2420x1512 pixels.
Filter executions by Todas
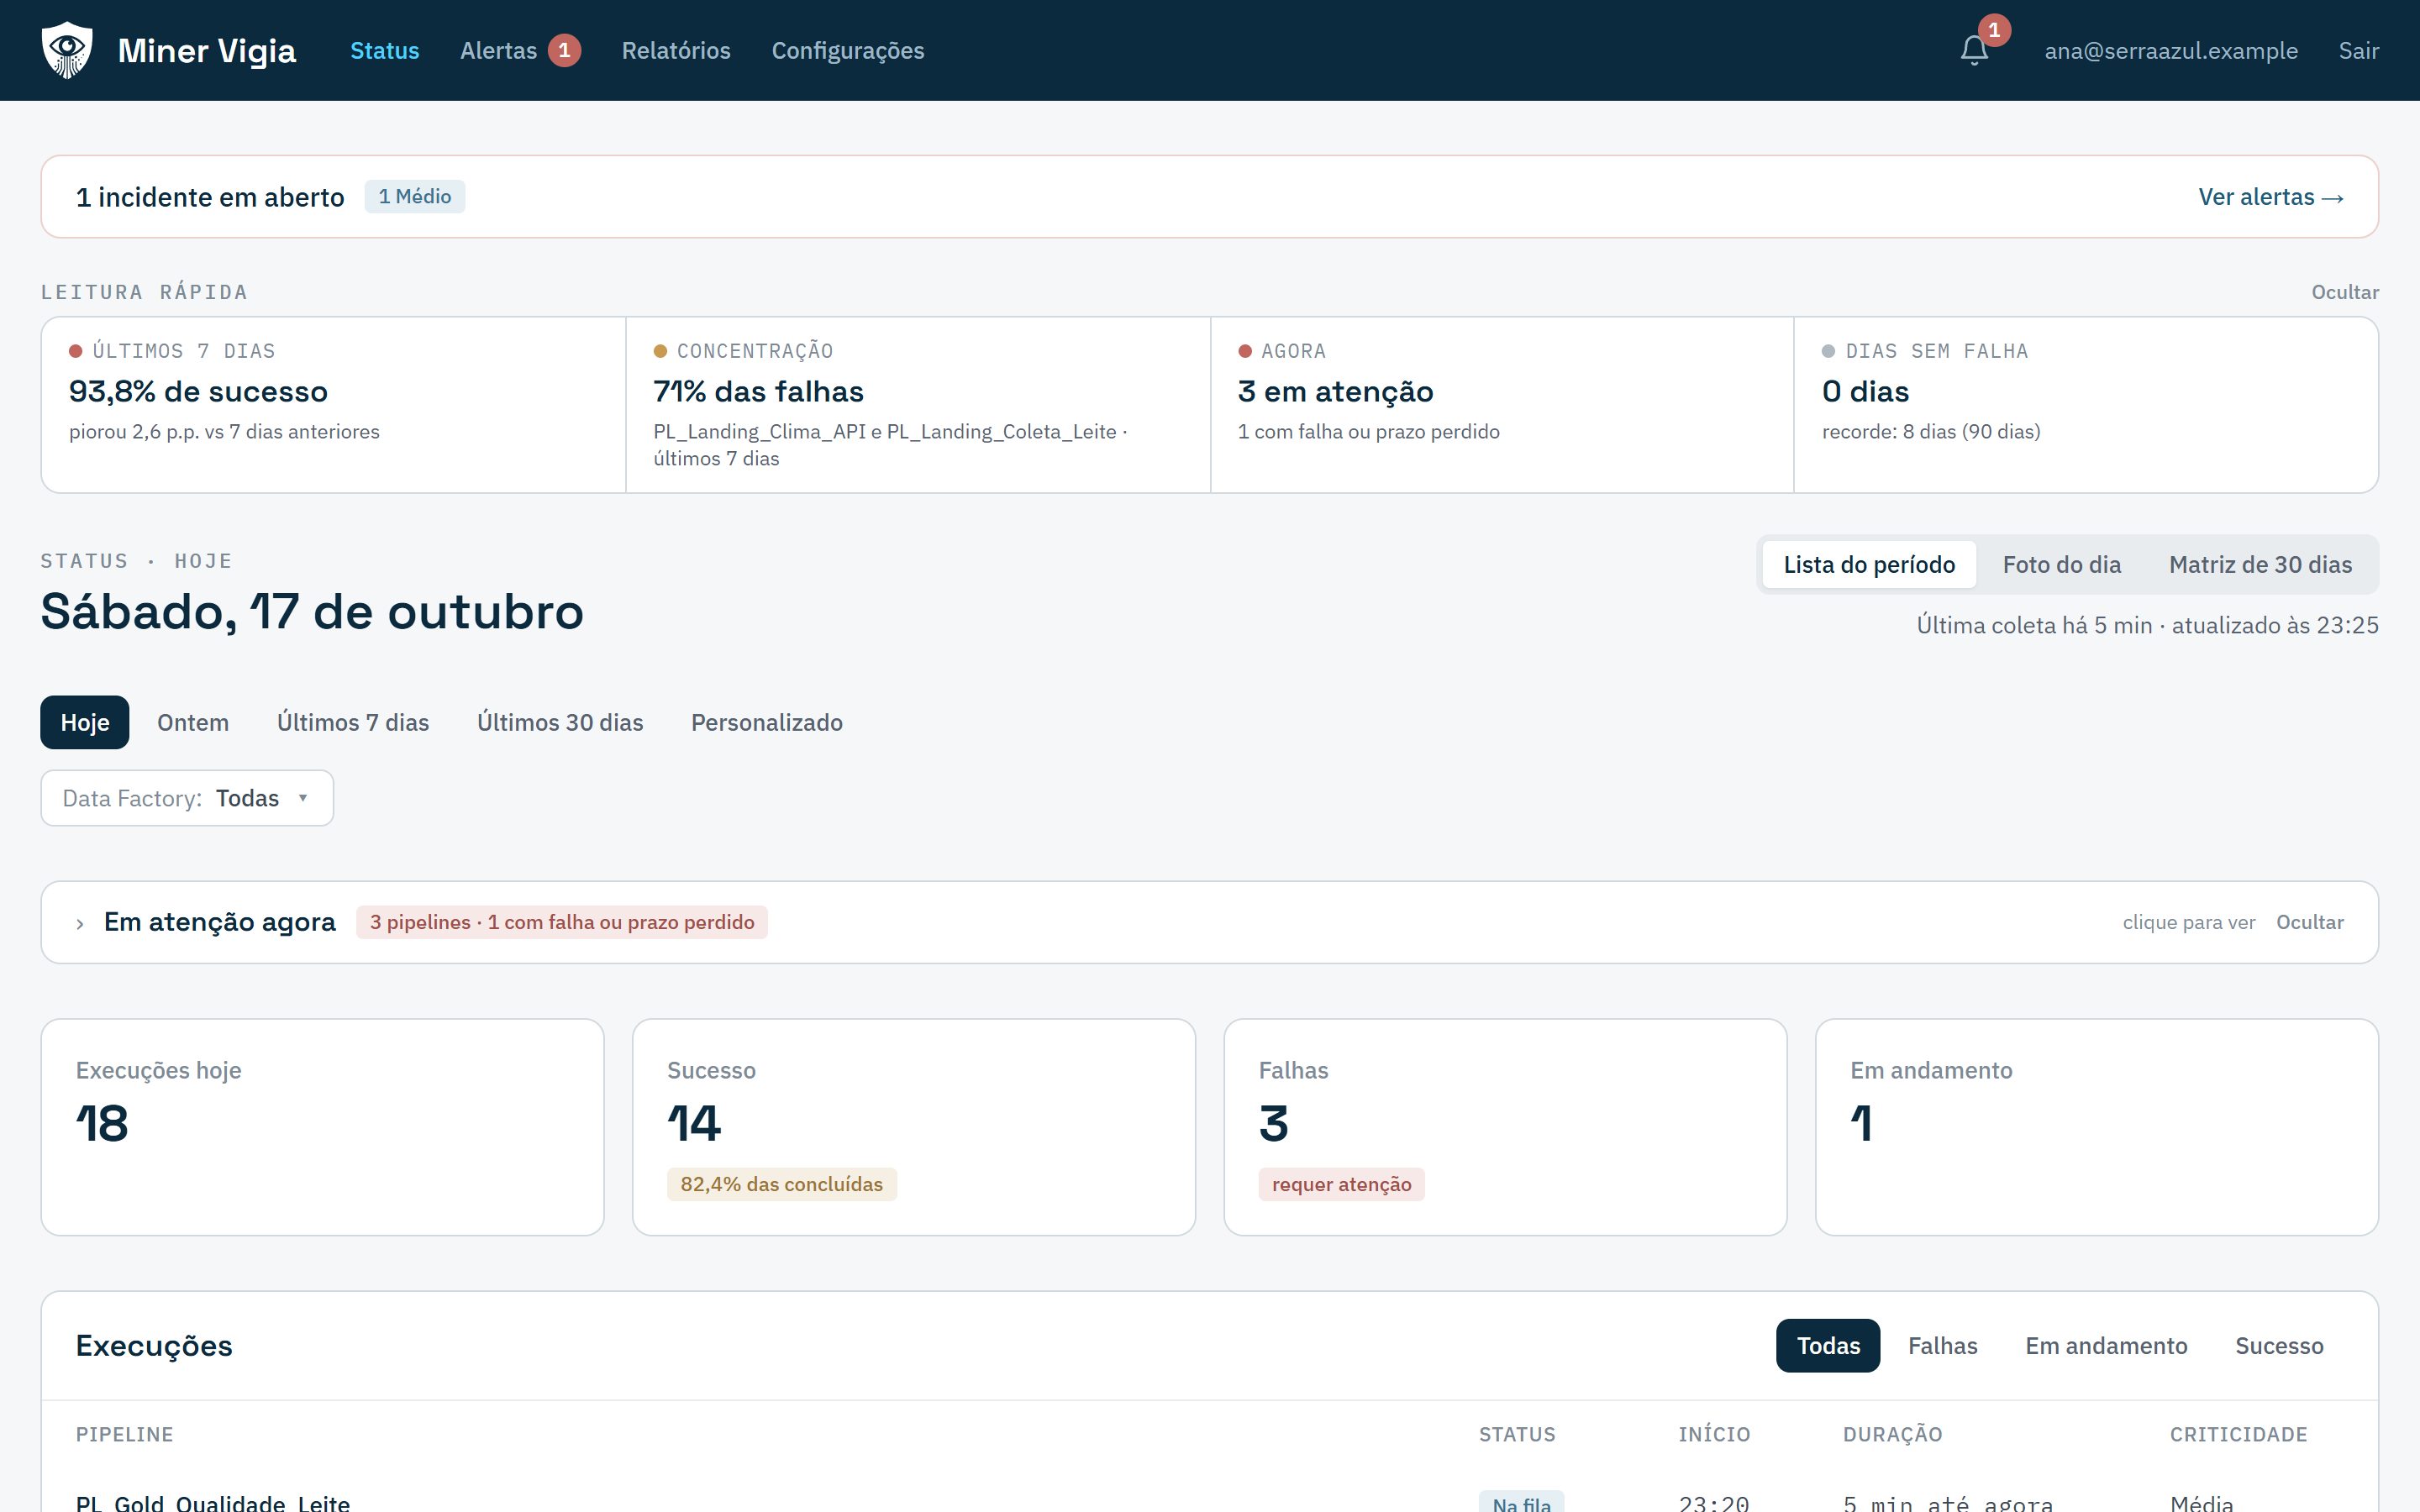[x=1828, y=1346]
